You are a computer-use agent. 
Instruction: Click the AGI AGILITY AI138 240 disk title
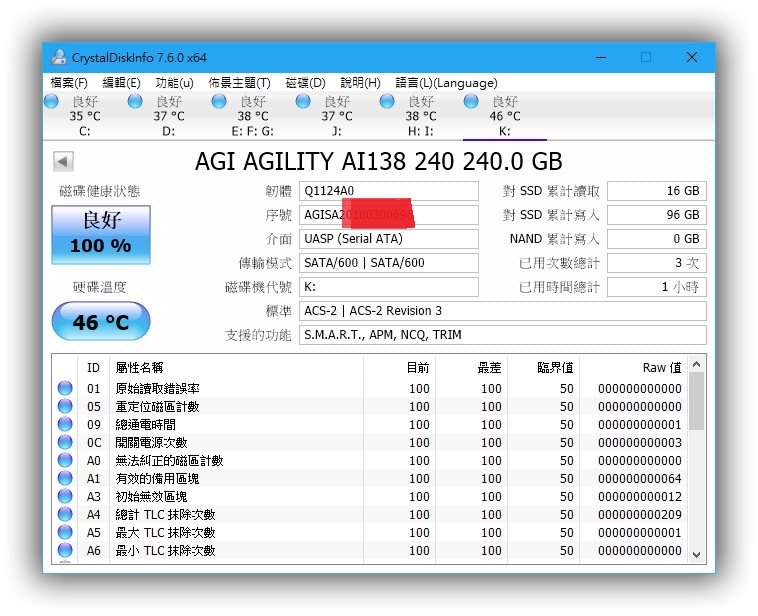pyautogui.click(x=379, y=161)
